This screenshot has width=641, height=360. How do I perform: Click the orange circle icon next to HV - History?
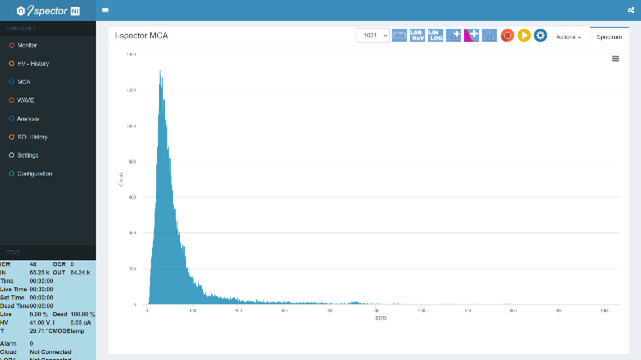tap(11, 64)
